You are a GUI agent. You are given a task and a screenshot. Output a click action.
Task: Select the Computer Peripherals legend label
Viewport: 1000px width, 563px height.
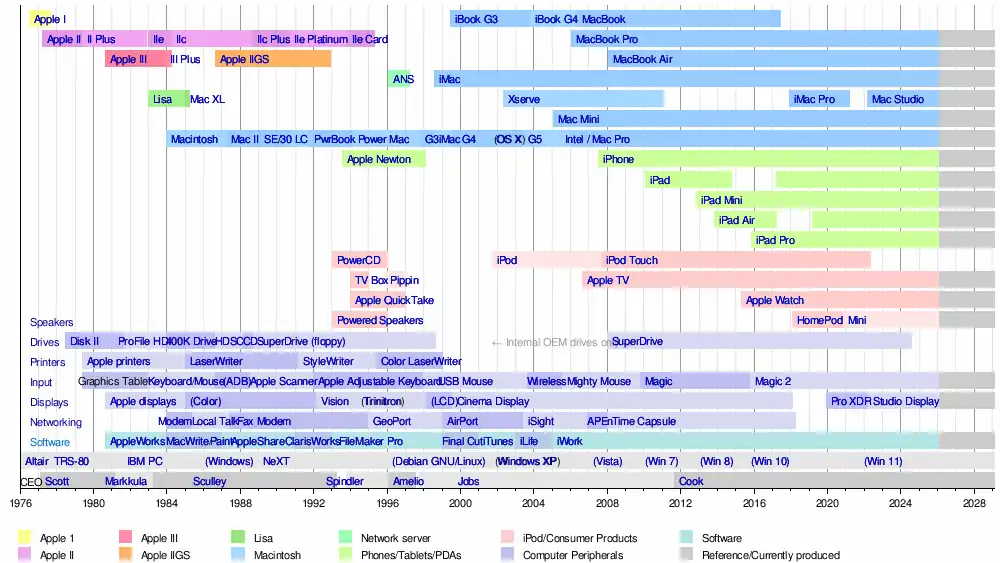pyautogui.click(x=573, y=555)
